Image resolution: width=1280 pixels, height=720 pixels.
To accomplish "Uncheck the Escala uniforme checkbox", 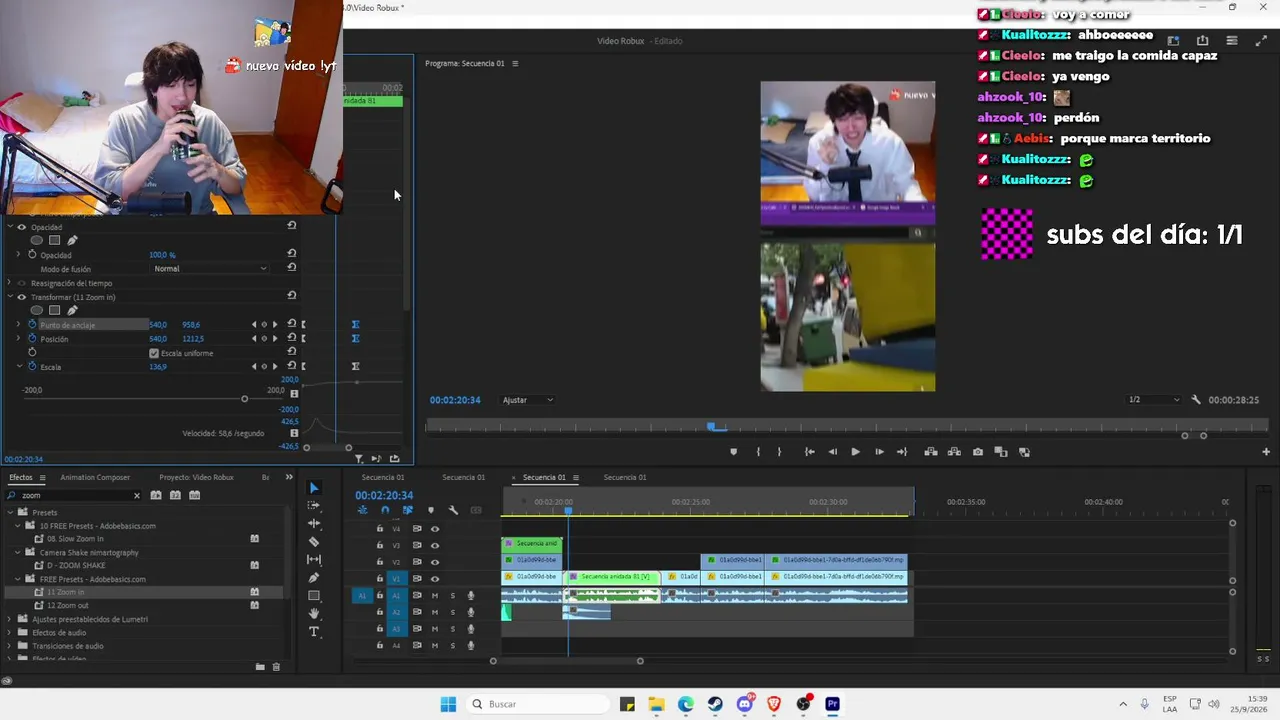I will pos(154,353).
